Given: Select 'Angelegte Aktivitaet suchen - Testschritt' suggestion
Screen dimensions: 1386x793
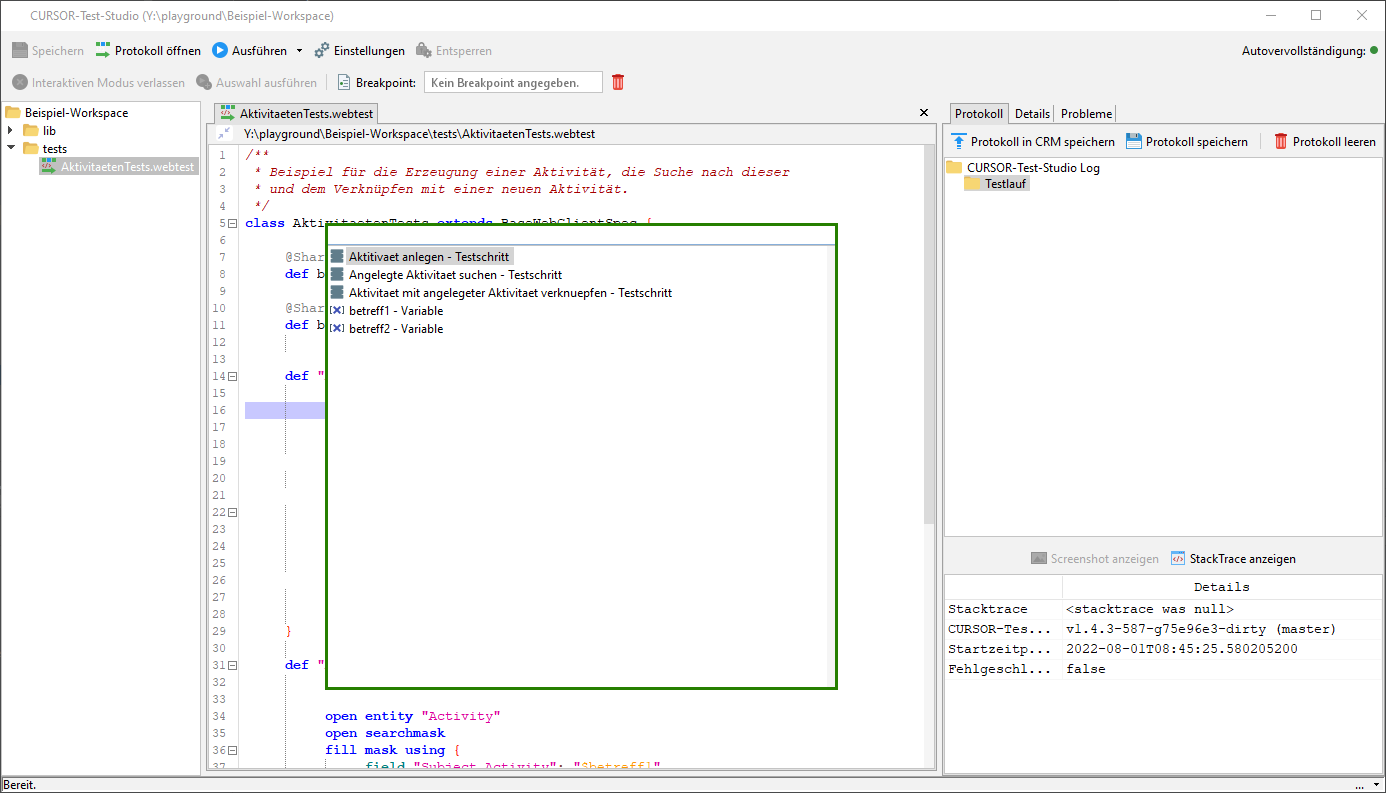Looking at the screenshot, I should [x=455, y=275].
